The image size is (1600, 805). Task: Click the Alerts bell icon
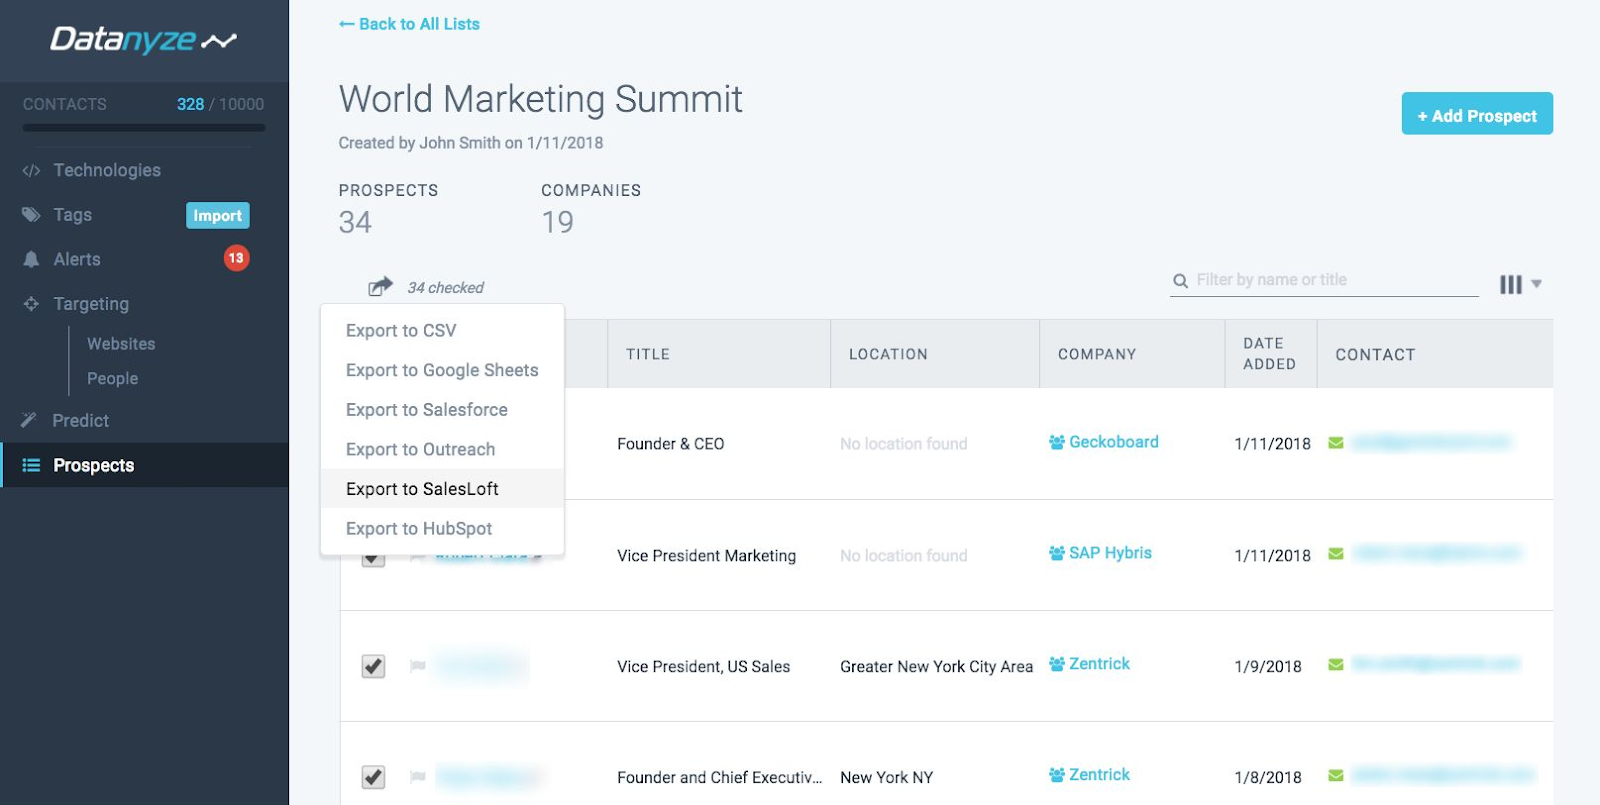(x=31, y=259)
